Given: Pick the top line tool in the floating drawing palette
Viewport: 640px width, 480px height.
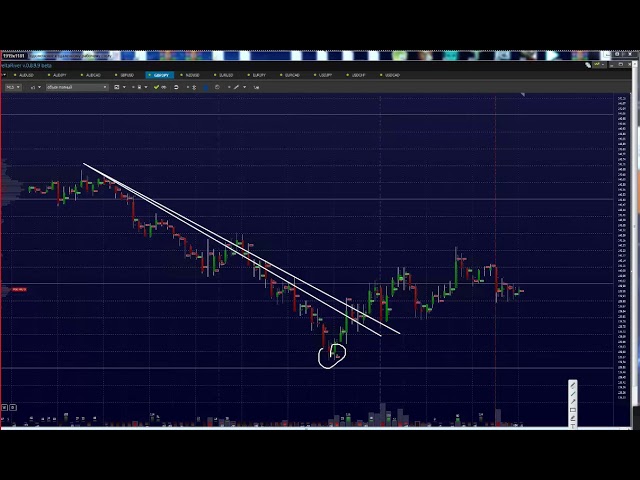Looking at the screenshot, I should [573, 385].
